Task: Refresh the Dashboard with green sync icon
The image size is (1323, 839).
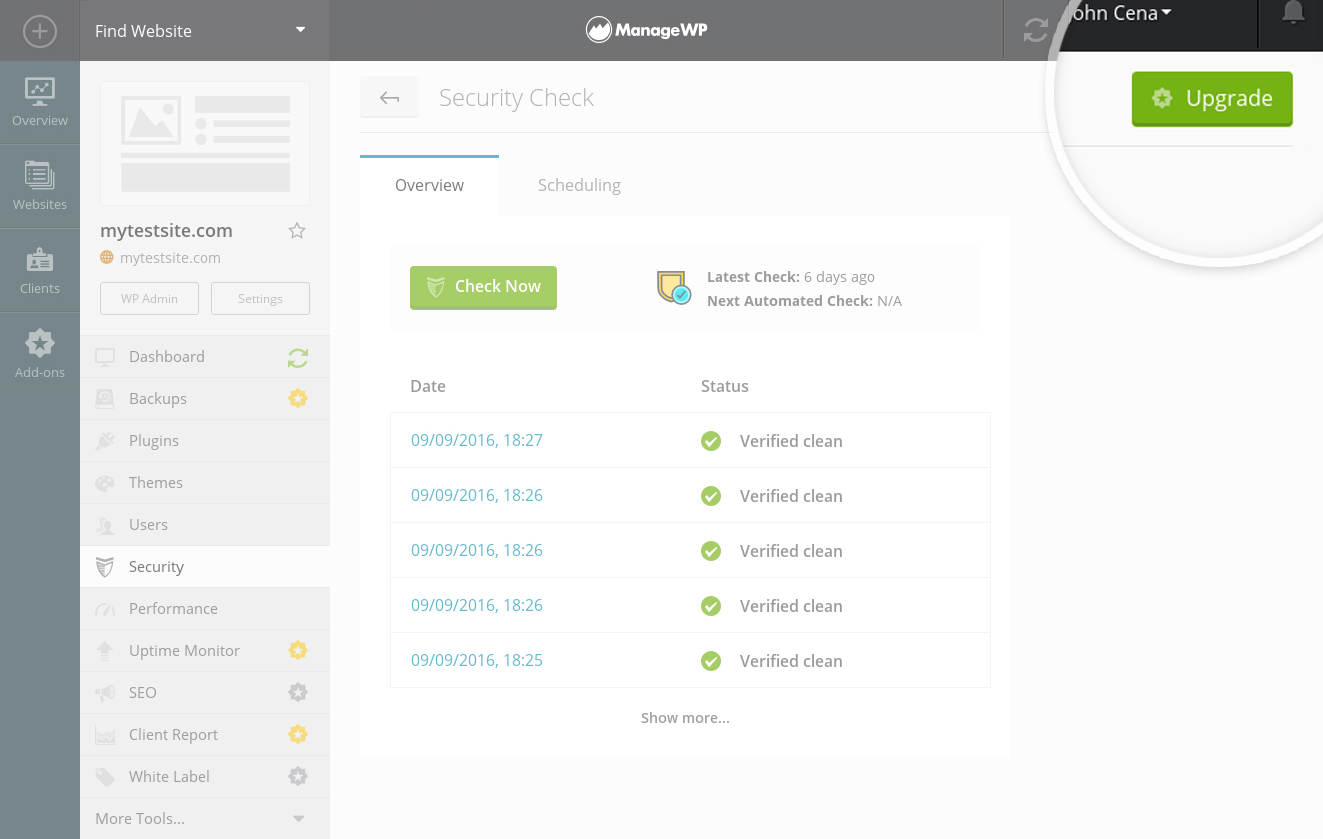Action: point(297,357)
